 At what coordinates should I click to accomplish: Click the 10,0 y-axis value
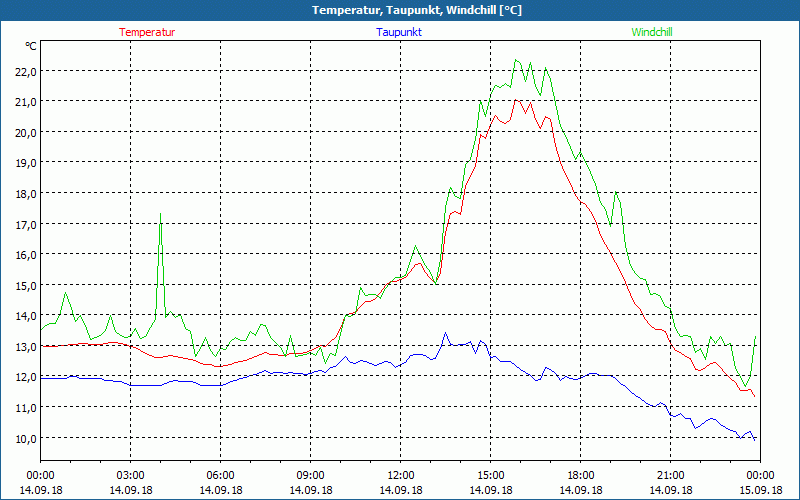tap(27, 438)
